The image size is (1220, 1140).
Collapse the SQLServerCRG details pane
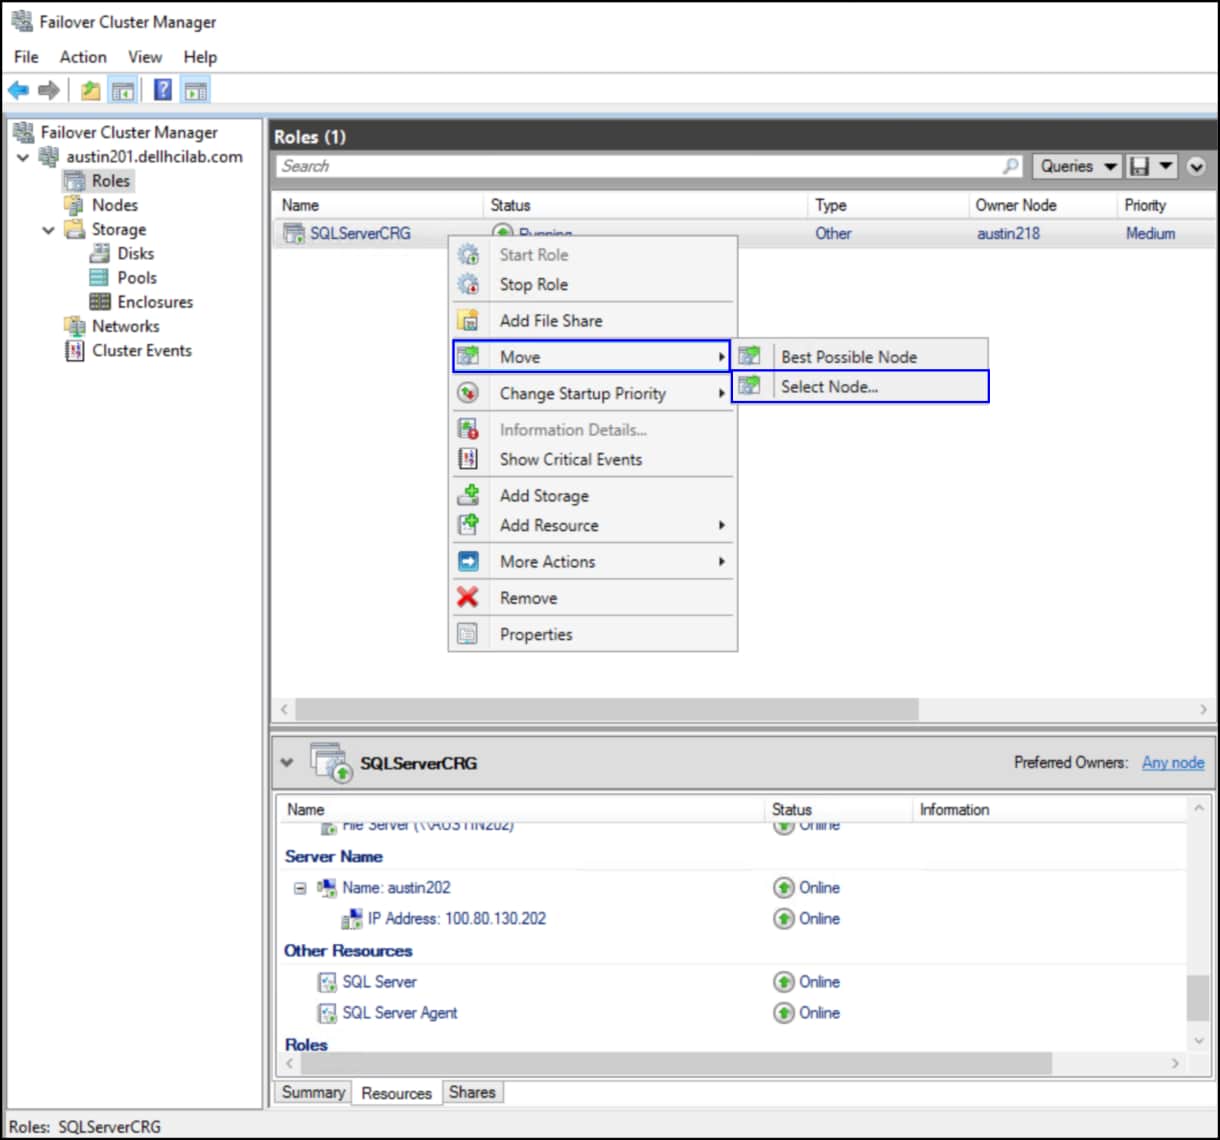[288, 763]
